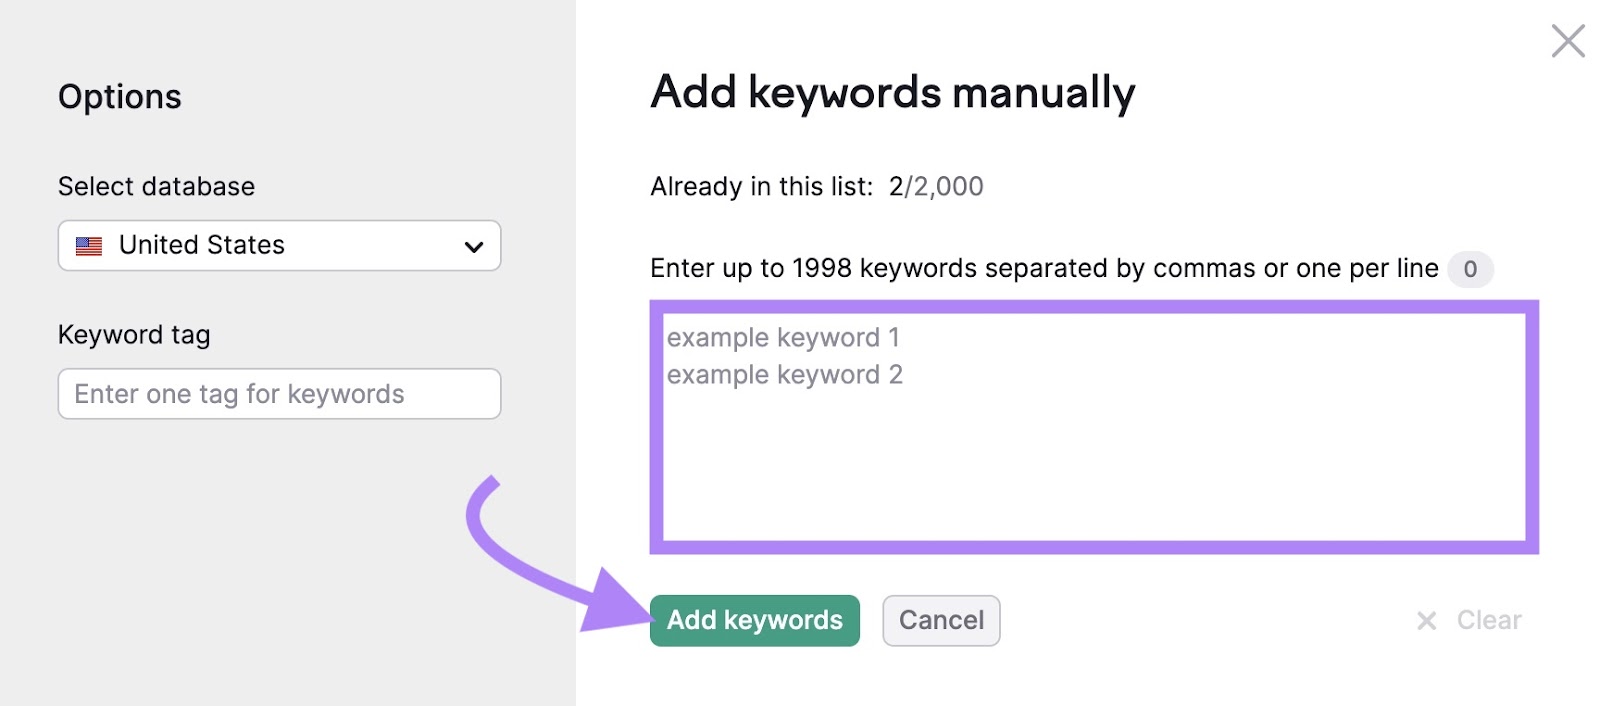Viewport: 1600px width, 706px height.
Task: Select the 'Already in this list: 2/2,000' text
Action: pyautogui.click(x=817, y=187)
